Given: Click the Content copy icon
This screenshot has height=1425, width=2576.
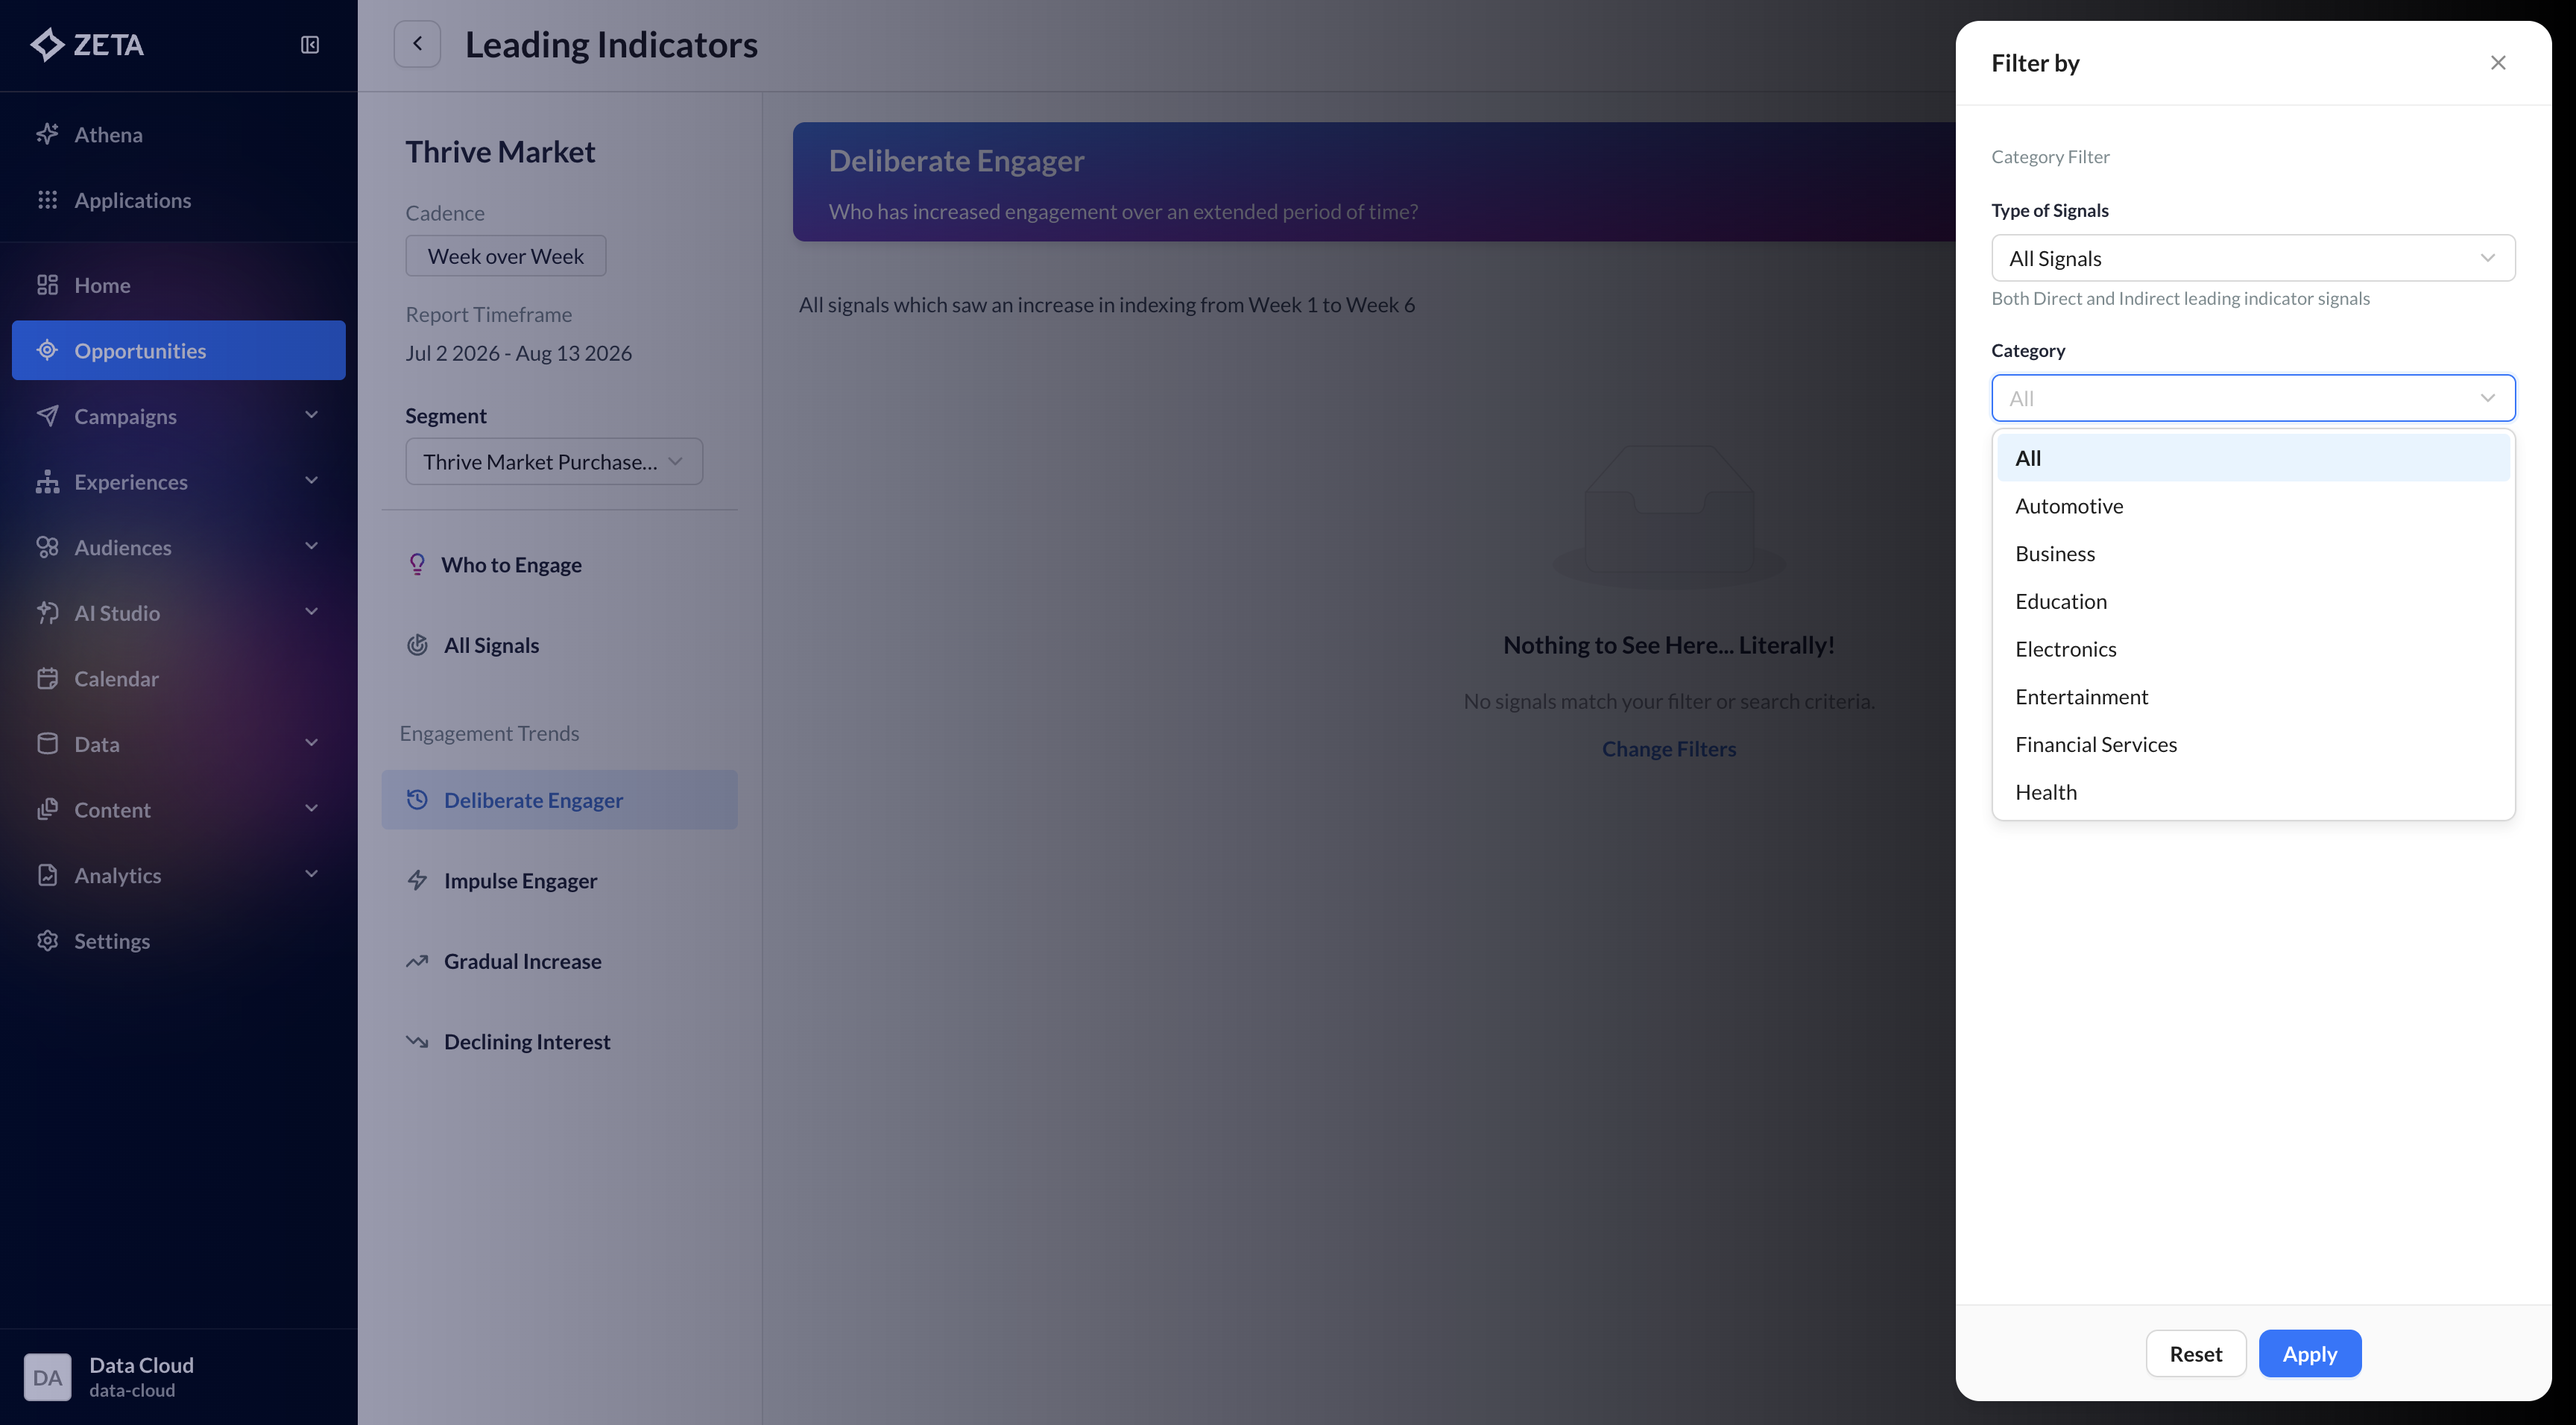Looking at the screenshot, I should [x=47, y=809].
